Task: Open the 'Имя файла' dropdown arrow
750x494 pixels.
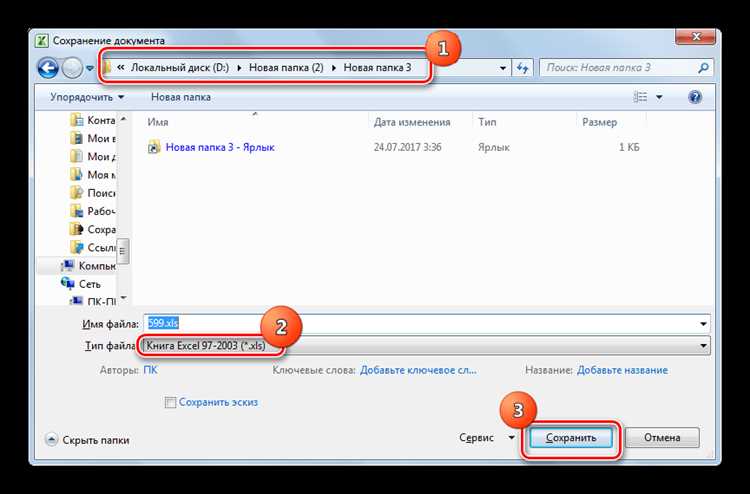Action: click(x=703, y=324)
